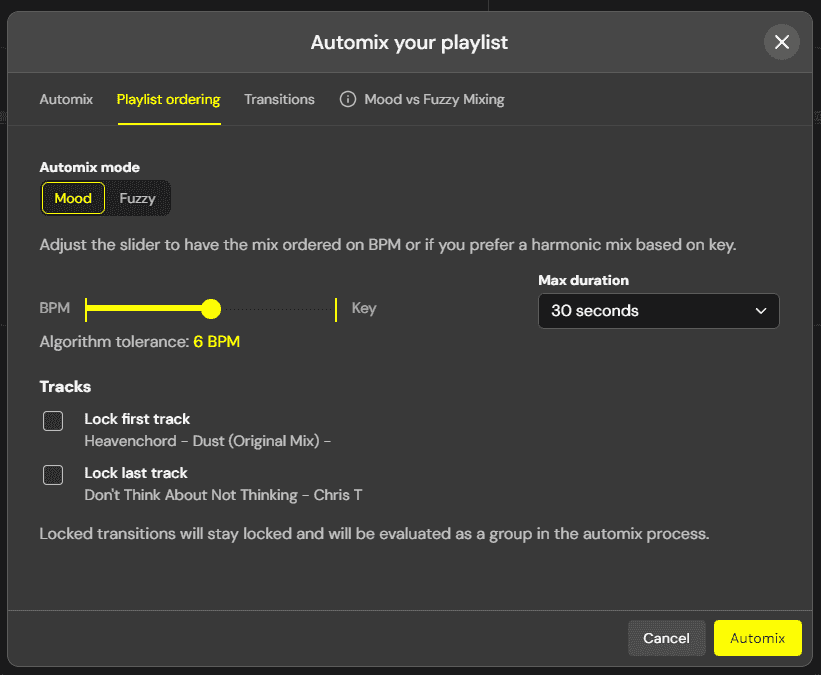
Task: Switch to the Automix tab
Action: coord(66,99)
